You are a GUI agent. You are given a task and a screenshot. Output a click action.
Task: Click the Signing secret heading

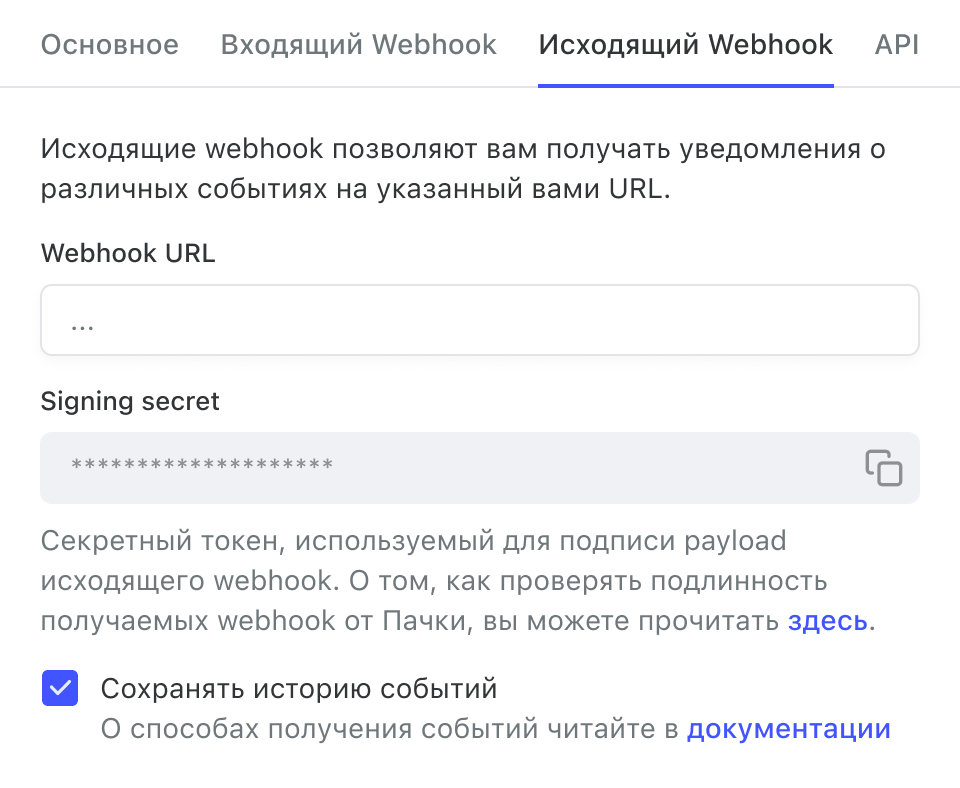point(129,401)
